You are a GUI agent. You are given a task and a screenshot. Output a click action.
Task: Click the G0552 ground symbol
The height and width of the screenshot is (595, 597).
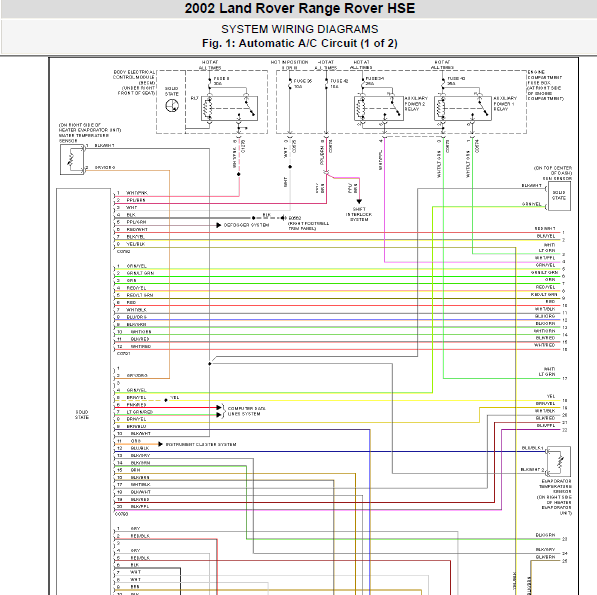coord(283,218)
